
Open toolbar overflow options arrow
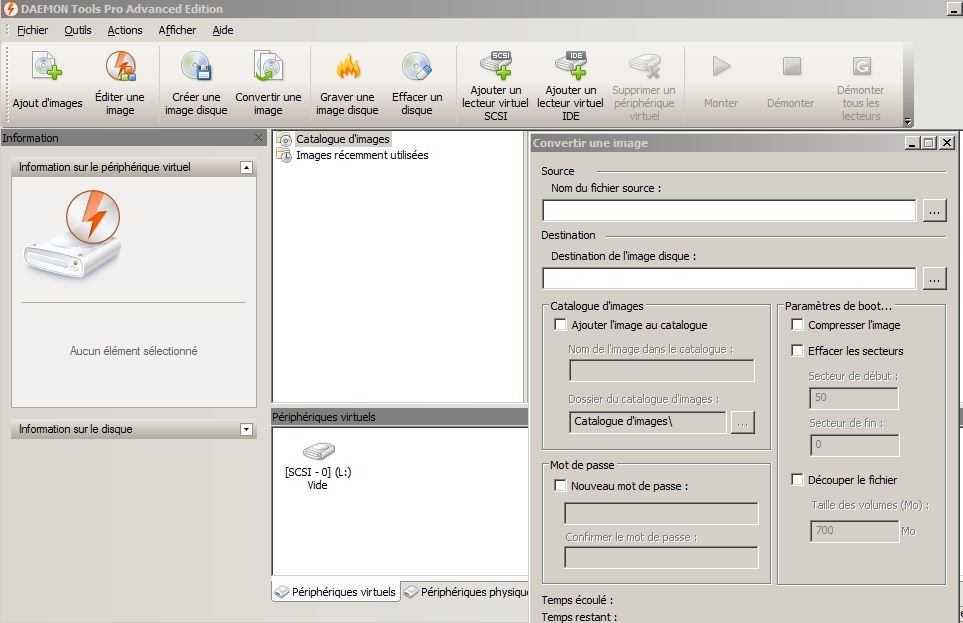pyautogui.click(x=908, y=121)
